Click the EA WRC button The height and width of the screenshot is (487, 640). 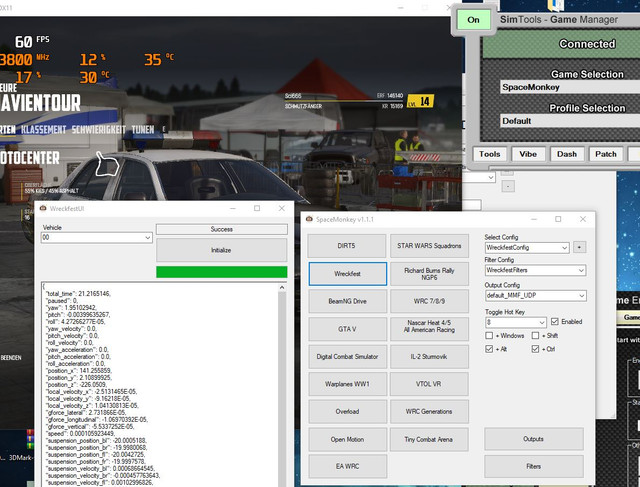pos(347,466)
